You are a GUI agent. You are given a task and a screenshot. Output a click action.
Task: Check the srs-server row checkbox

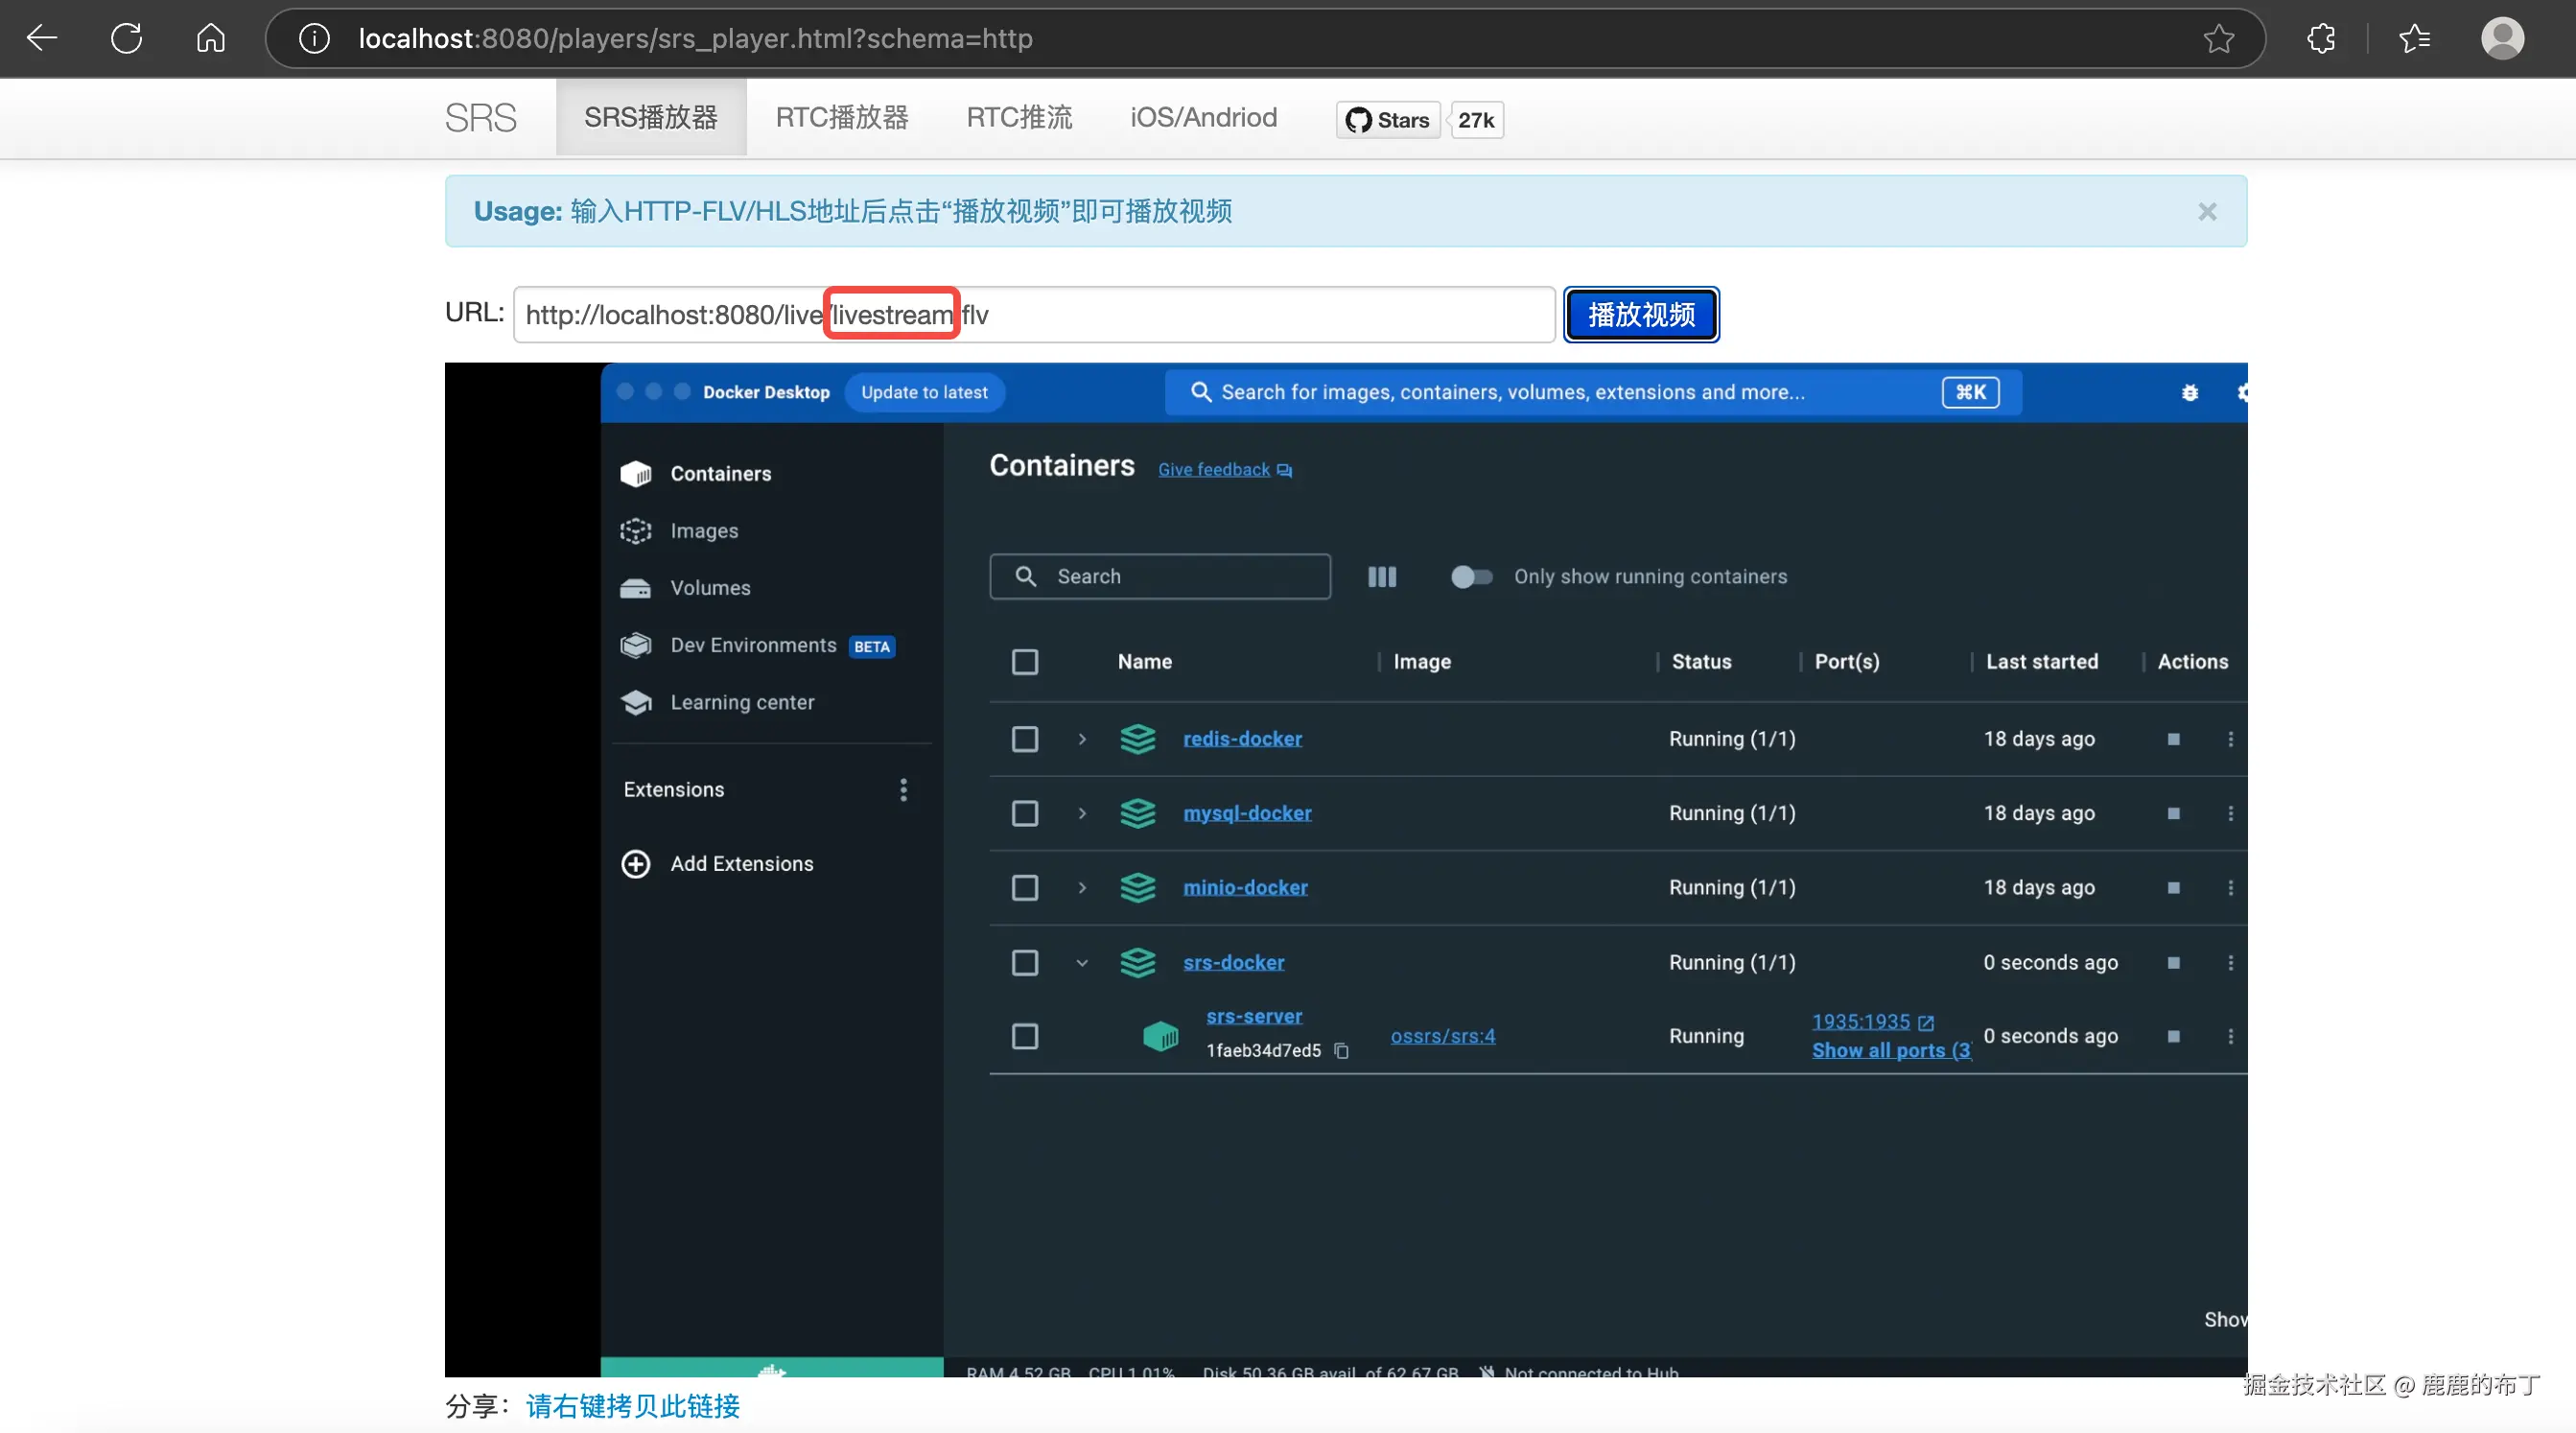[1024, 1036]
